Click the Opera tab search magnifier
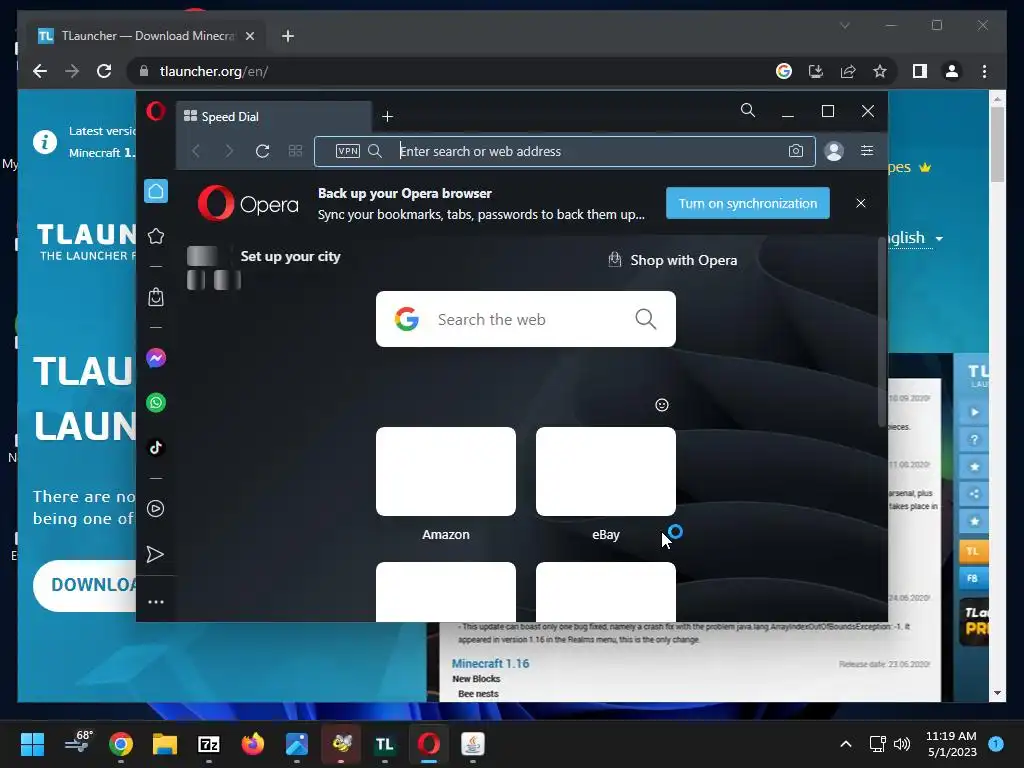The image size is (1024, 768). coord(748,110)
